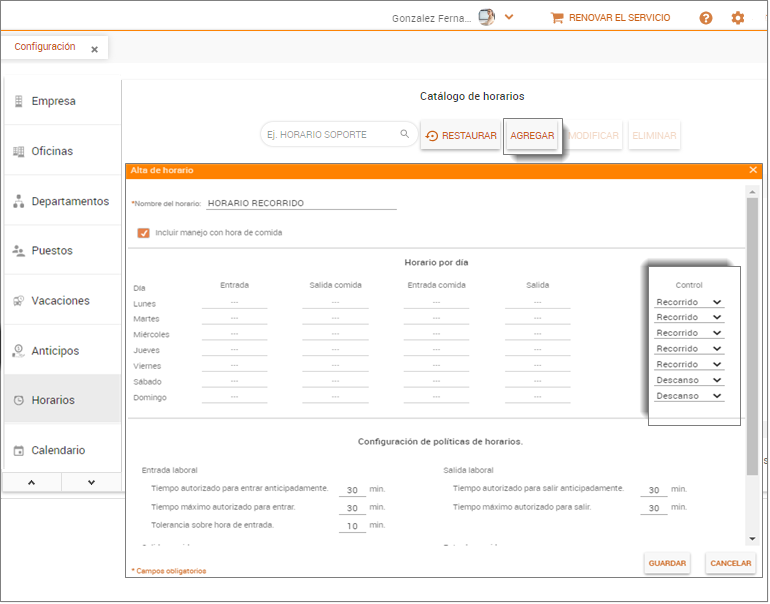
Task: Toggle Incluir manejo con hora de comida
Action: tap(144, 232)
